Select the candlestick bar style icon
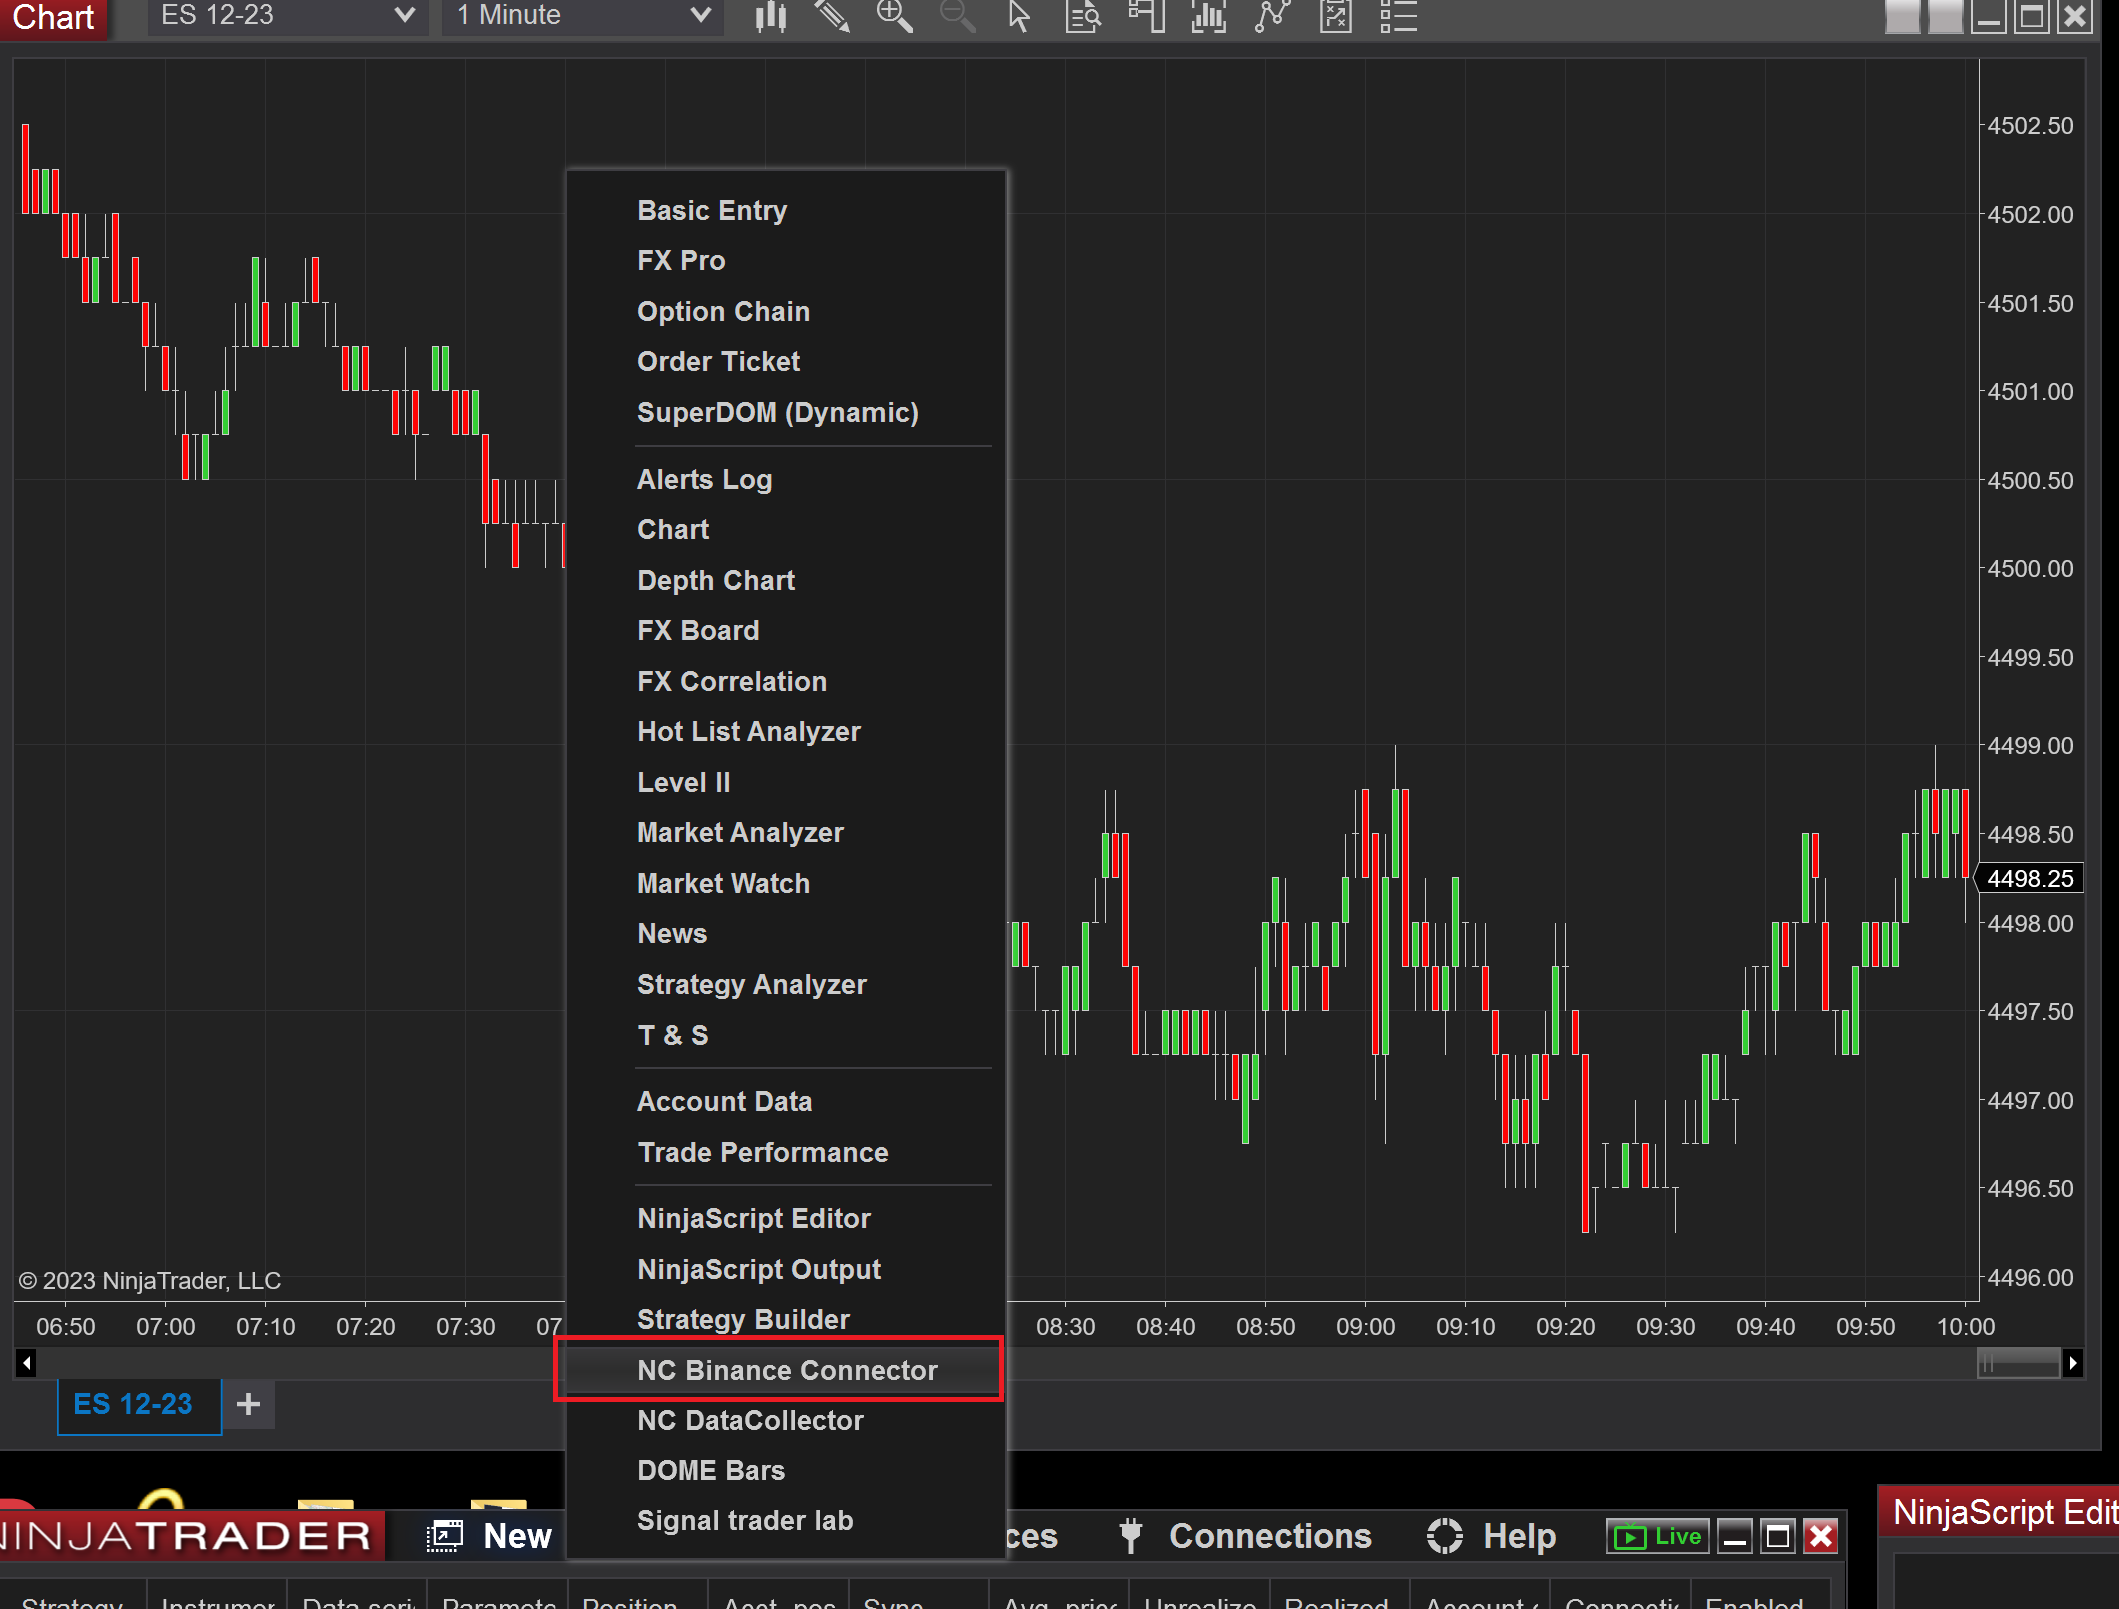 770,16
